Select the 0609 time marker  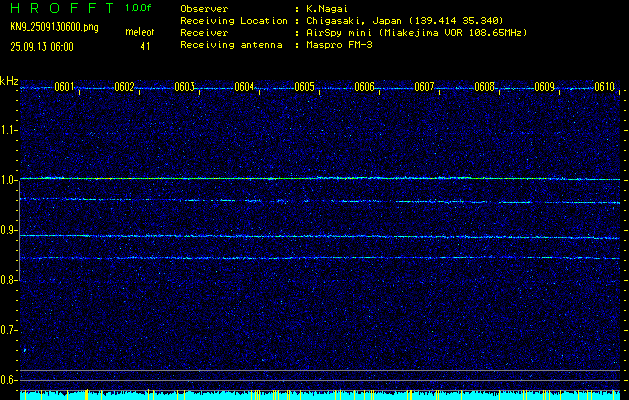click(545, 87)
